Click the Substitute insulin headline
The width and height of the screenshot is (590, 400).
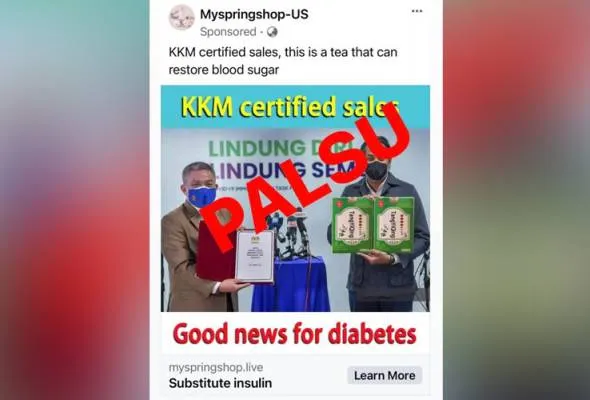pyautogui.click(x=220, y=383)
